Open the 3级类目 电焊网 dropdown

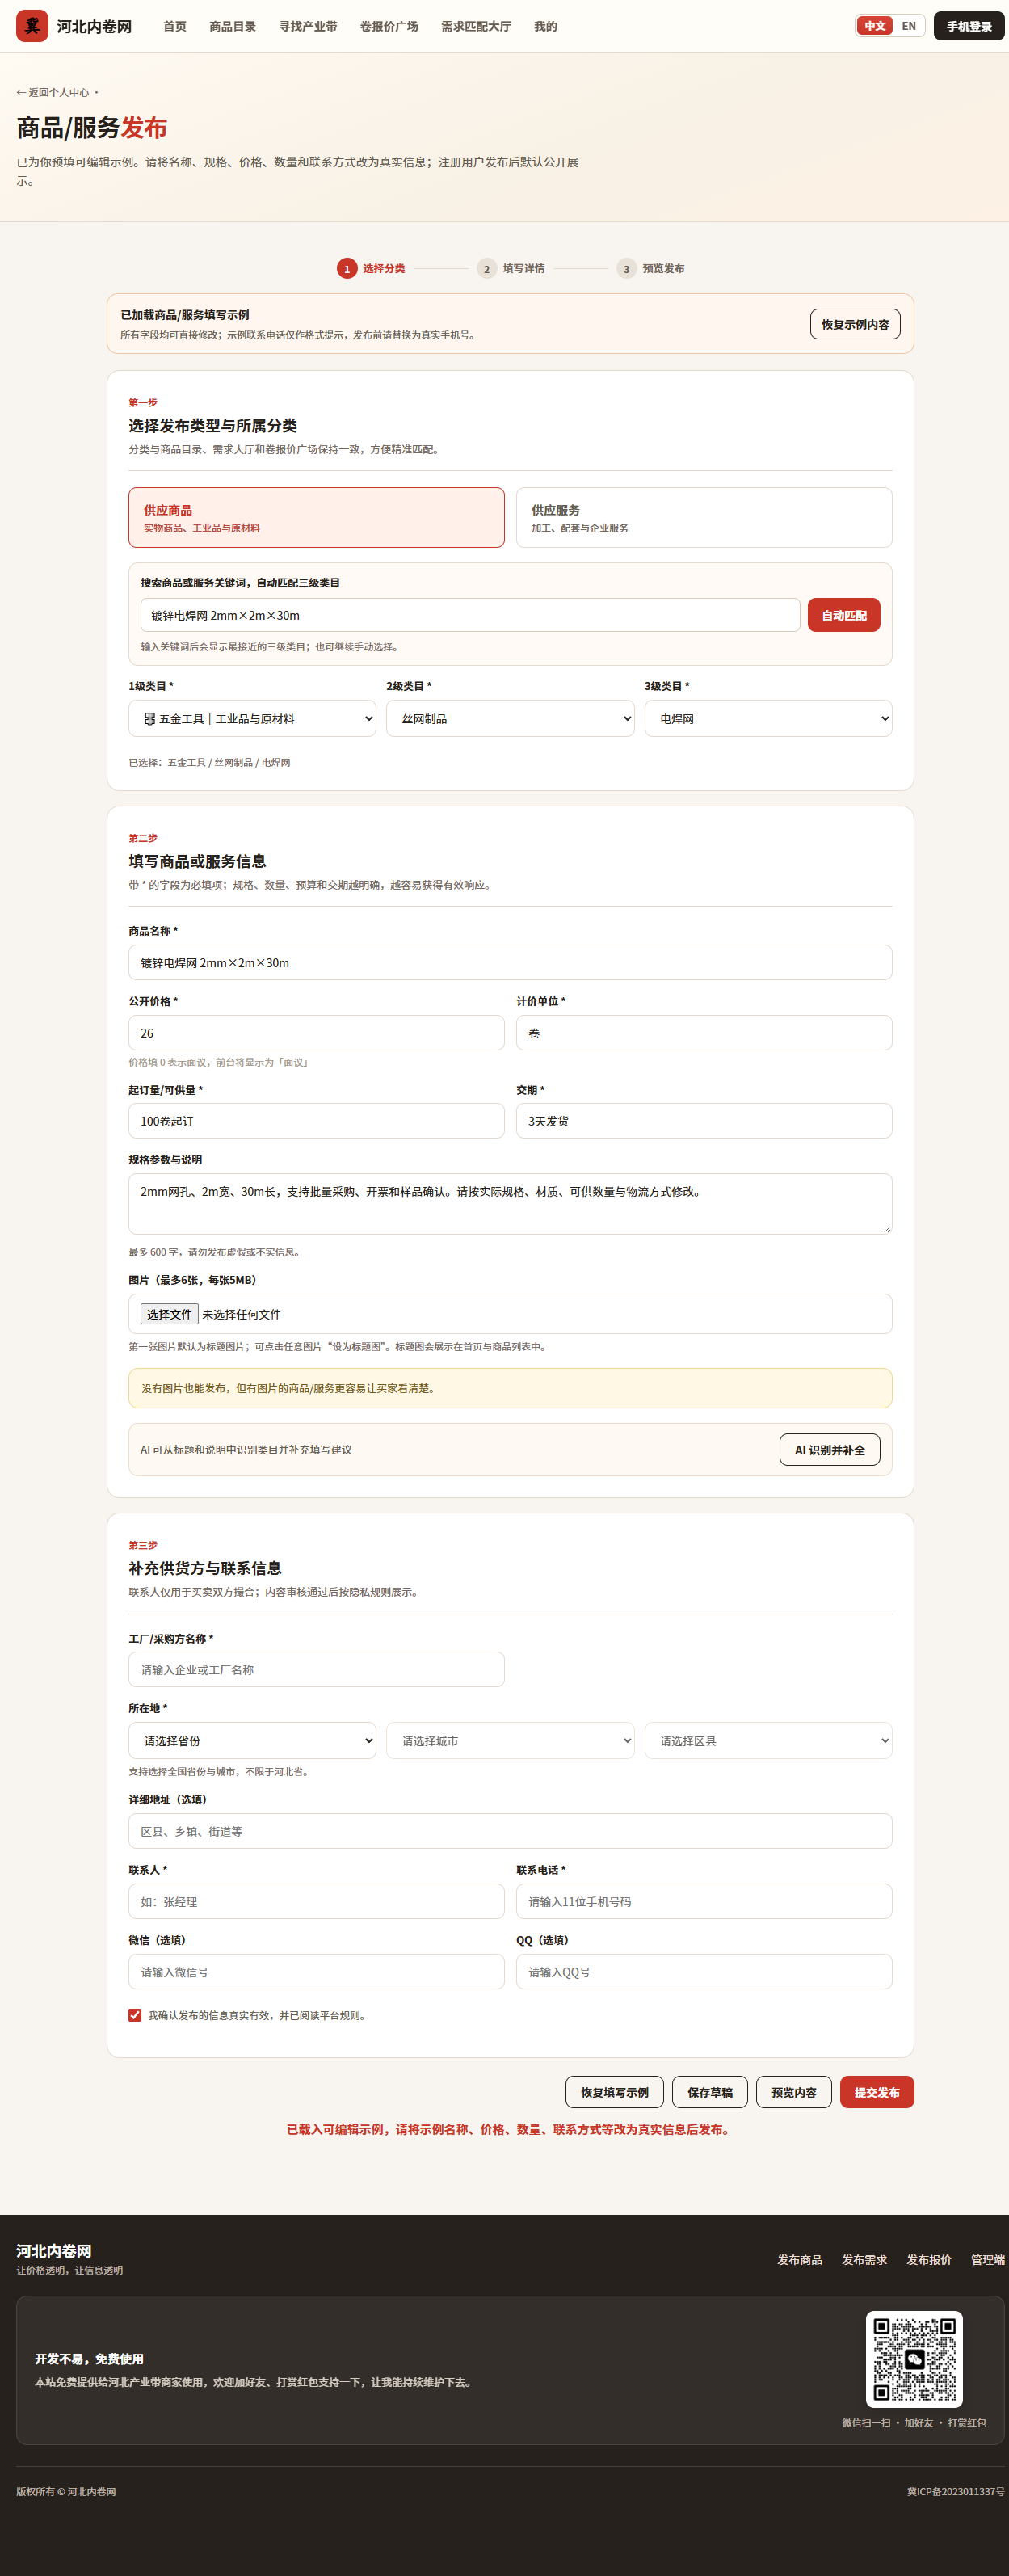point(768,718)
